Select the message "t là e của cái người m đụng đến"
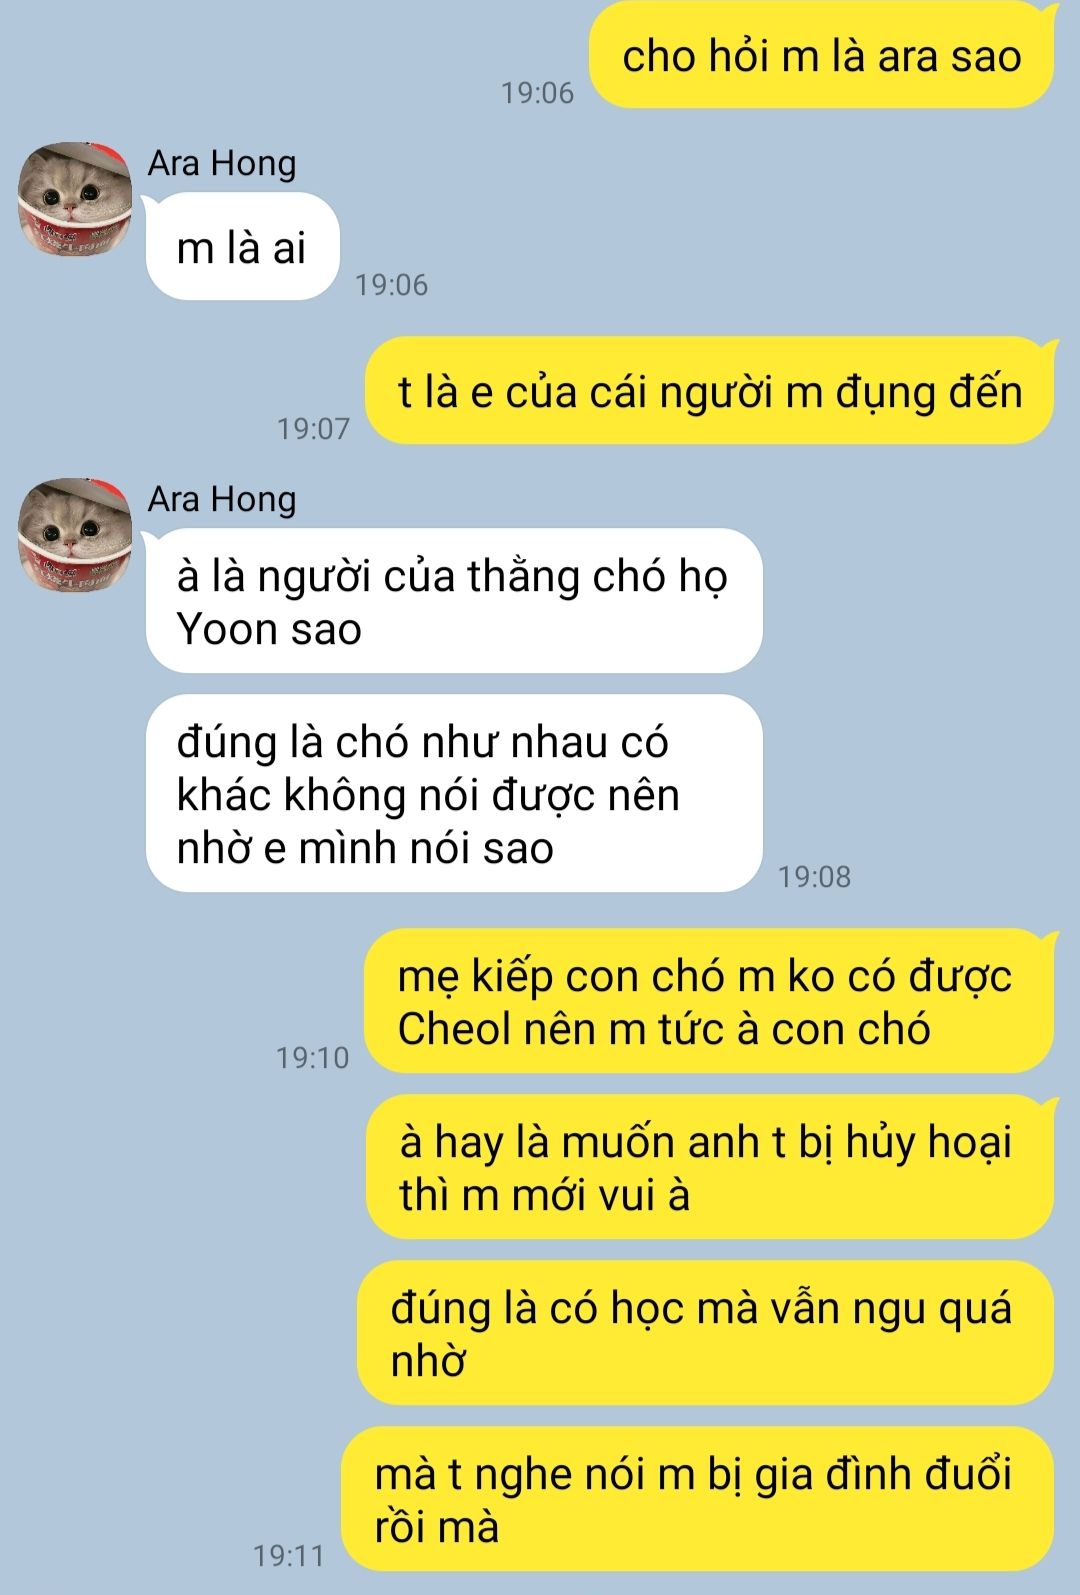Viewport: 1080px width, 1595px height. (x=709, y=391)
